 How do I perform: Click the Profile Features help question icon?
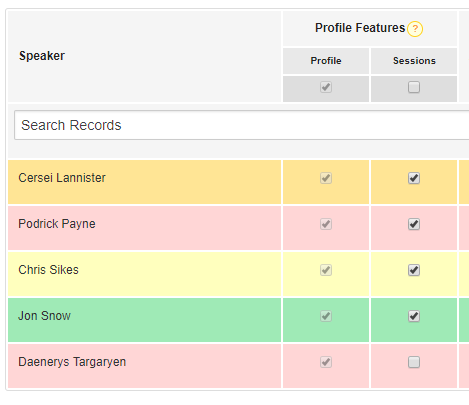point(415,29)
